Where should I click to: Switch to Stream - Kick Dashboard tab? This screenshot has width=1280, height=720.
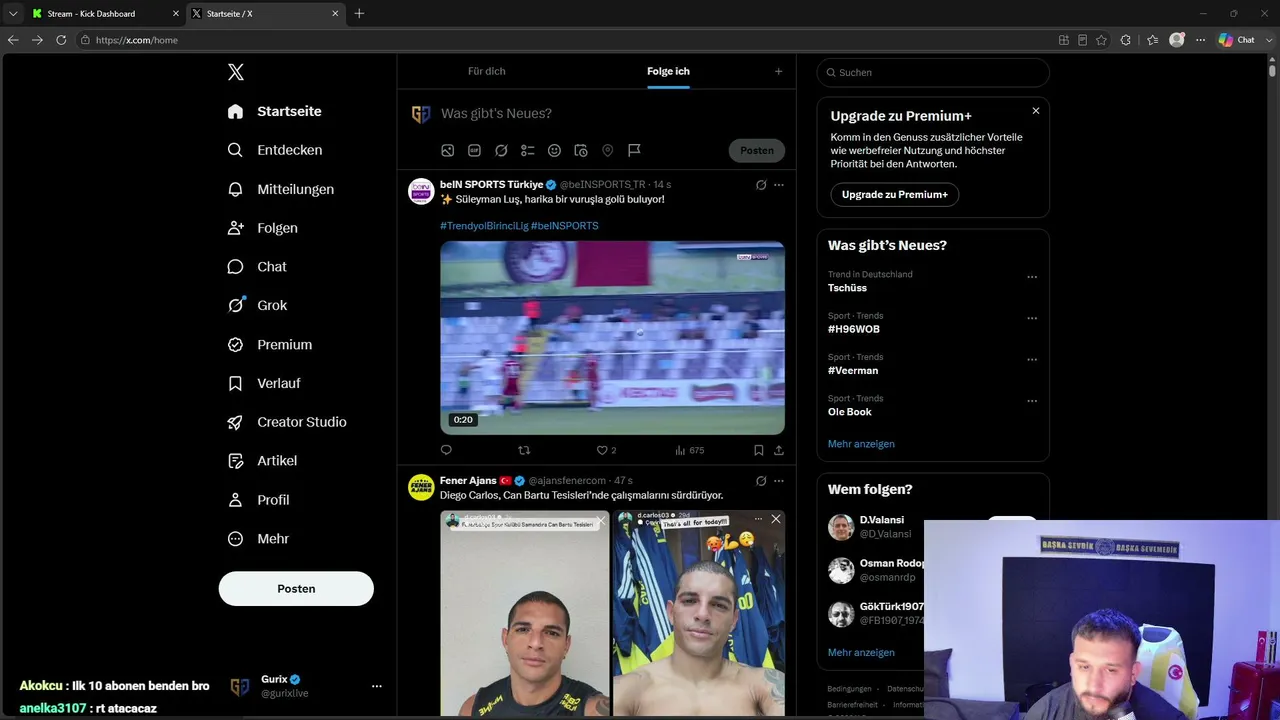(x=105, y=14)
